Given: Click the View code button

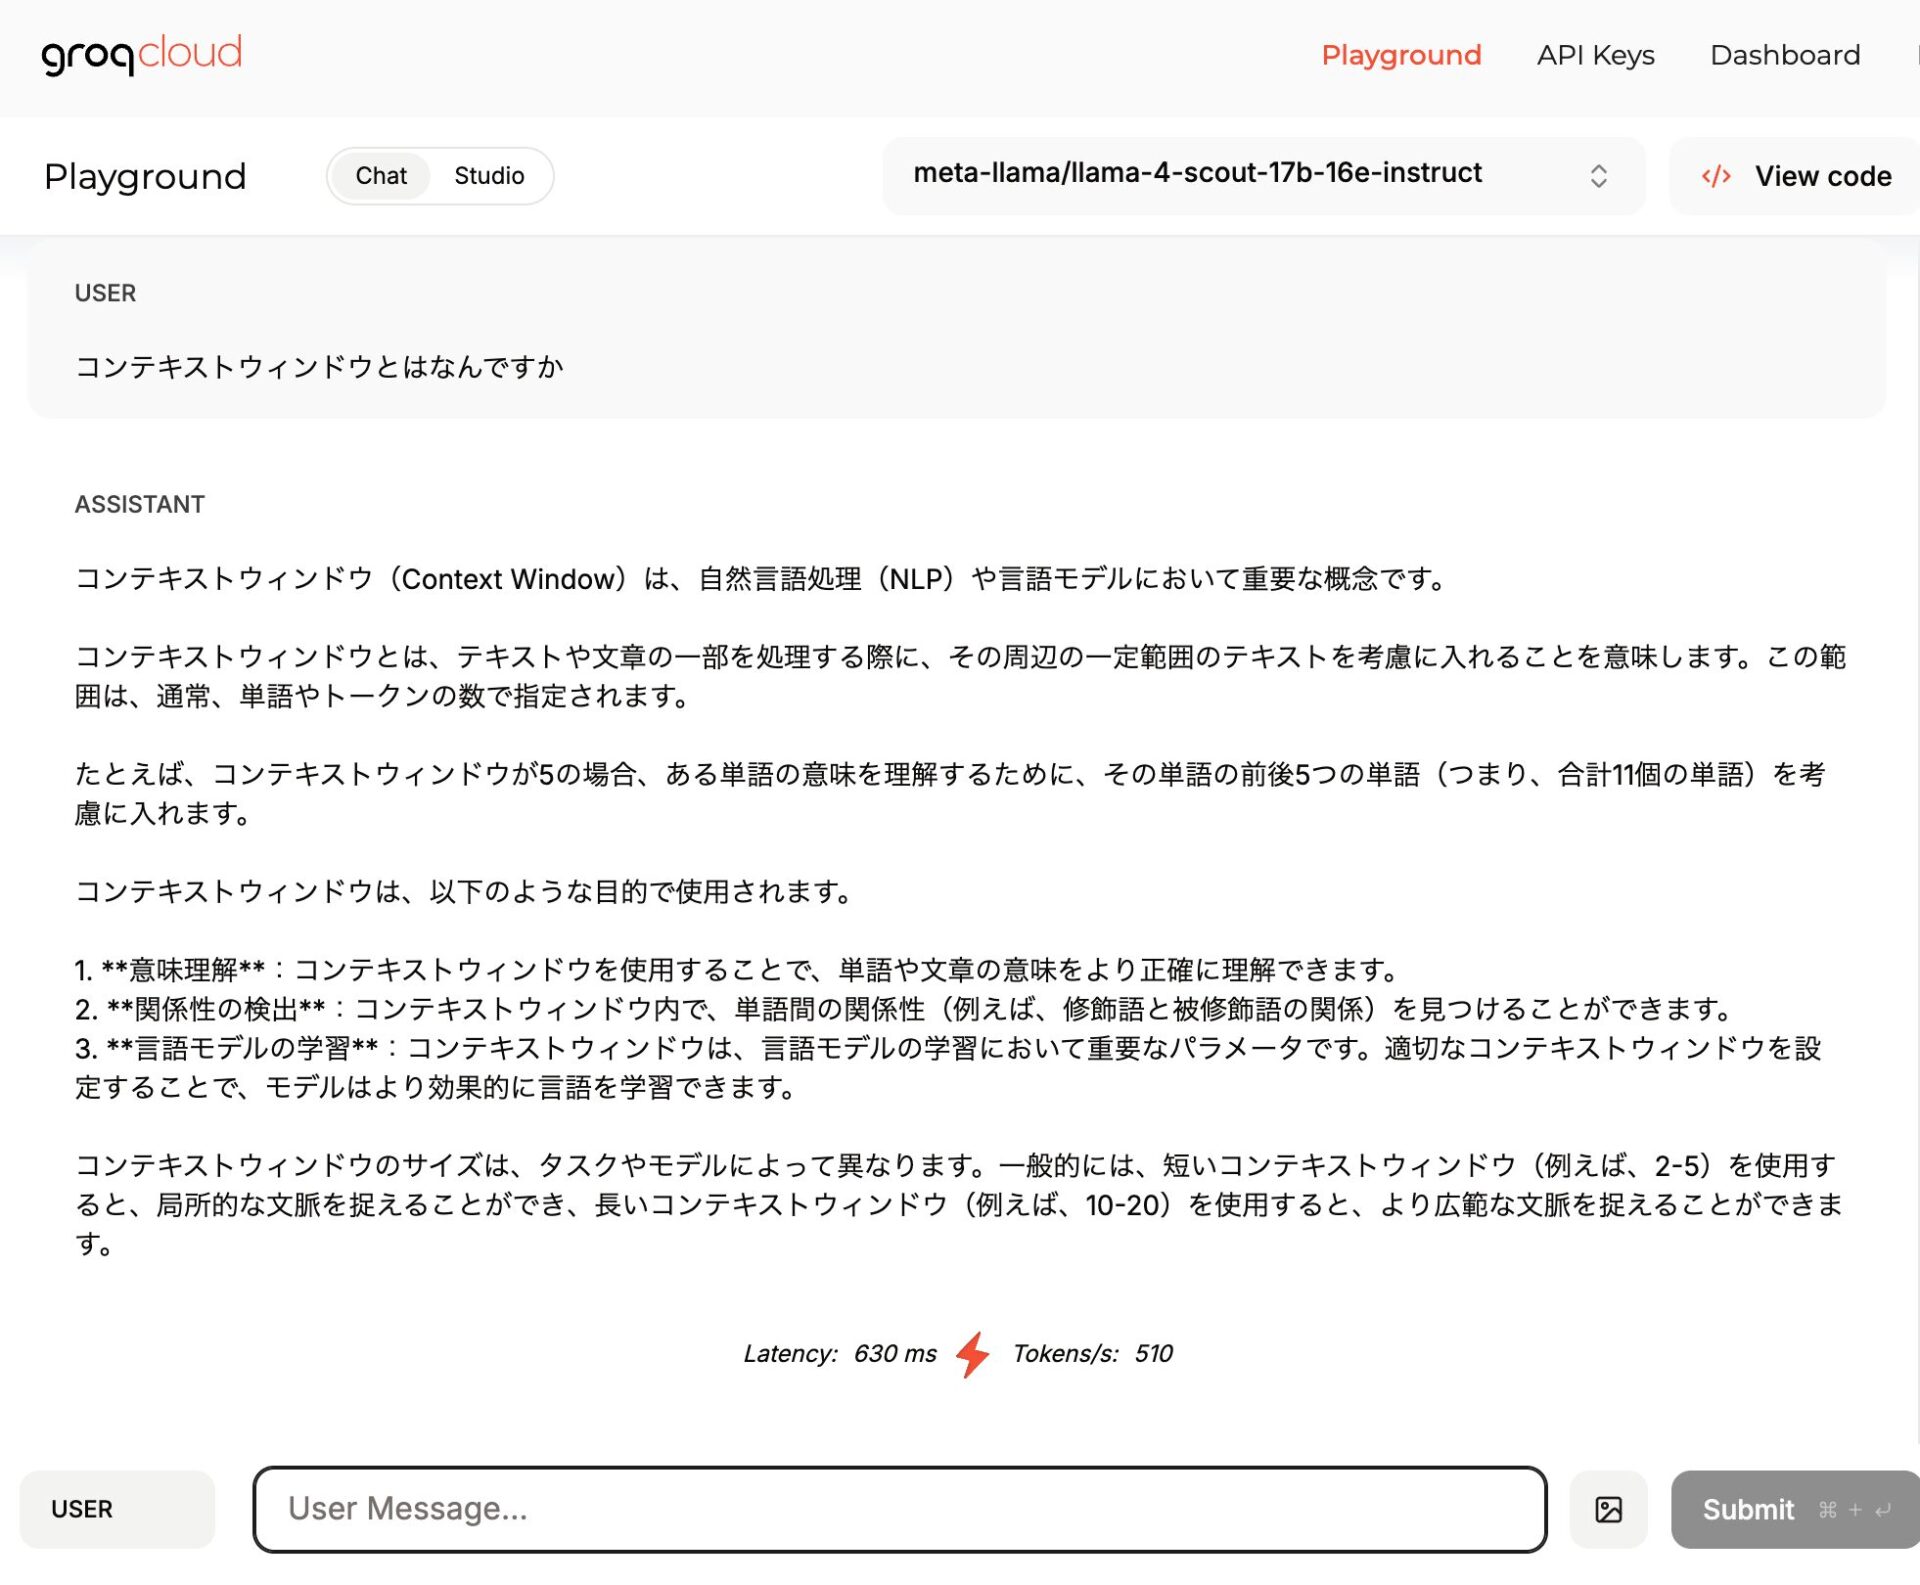Looking at the screenshot, I should click(1821, 176).
